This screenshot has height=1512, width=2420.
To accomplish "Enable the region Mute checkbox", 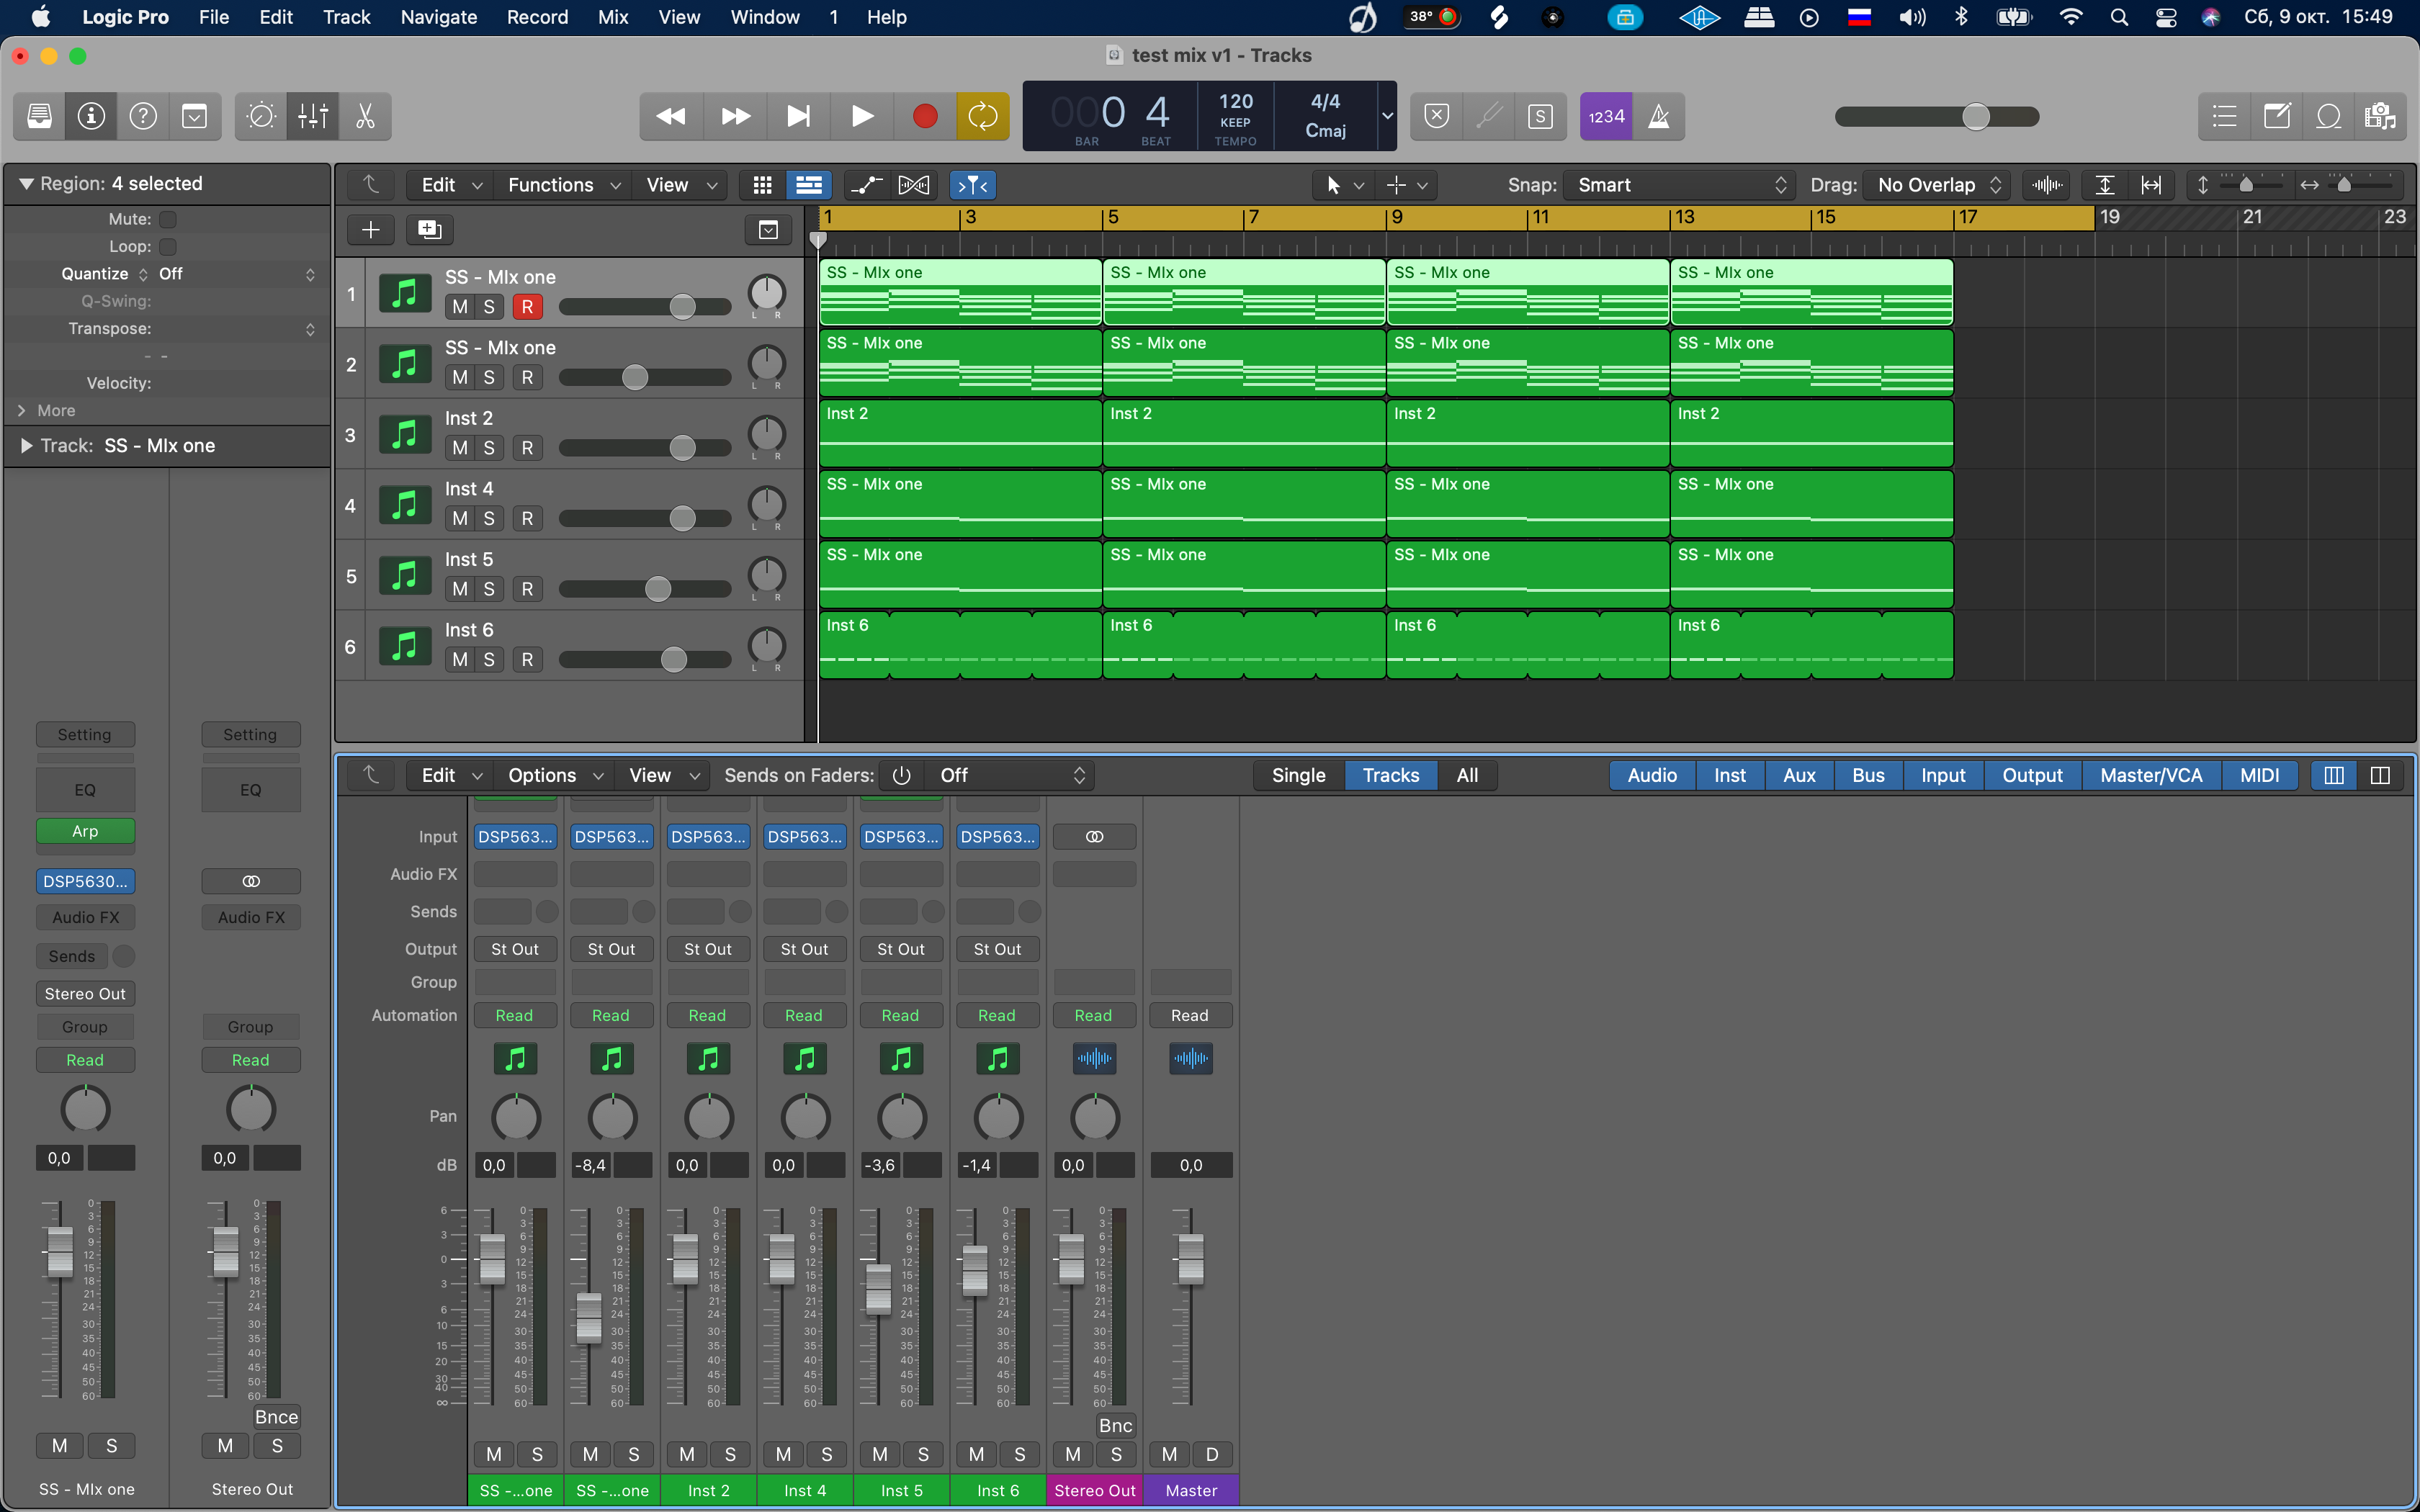I will [x=168, y=219].
